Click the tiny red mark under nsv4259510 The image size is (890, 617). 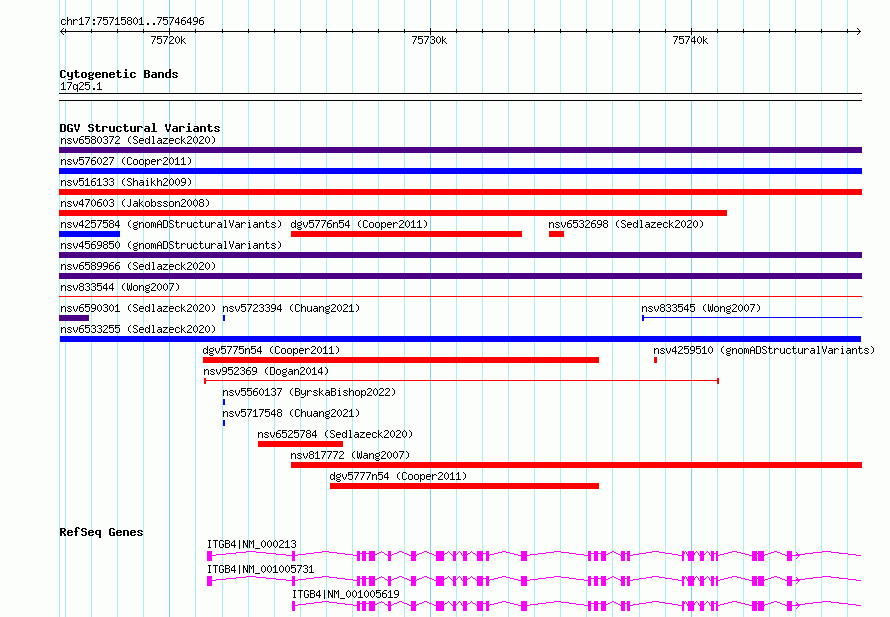656,360
